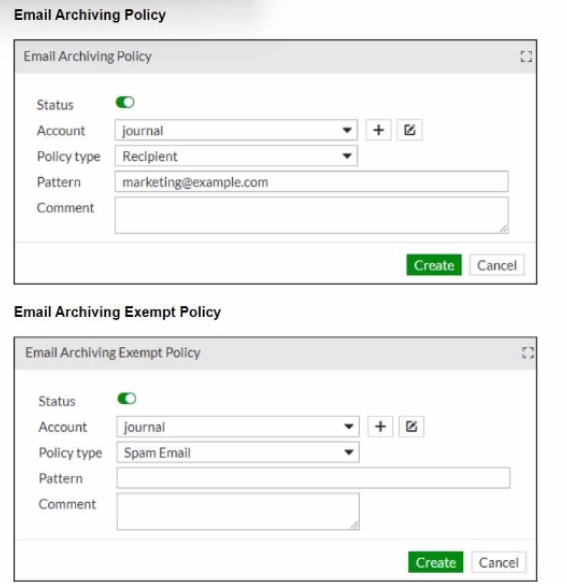Open Account dropdown in Exempt Policy
This screenshot has height=584, width=567.
238,426
